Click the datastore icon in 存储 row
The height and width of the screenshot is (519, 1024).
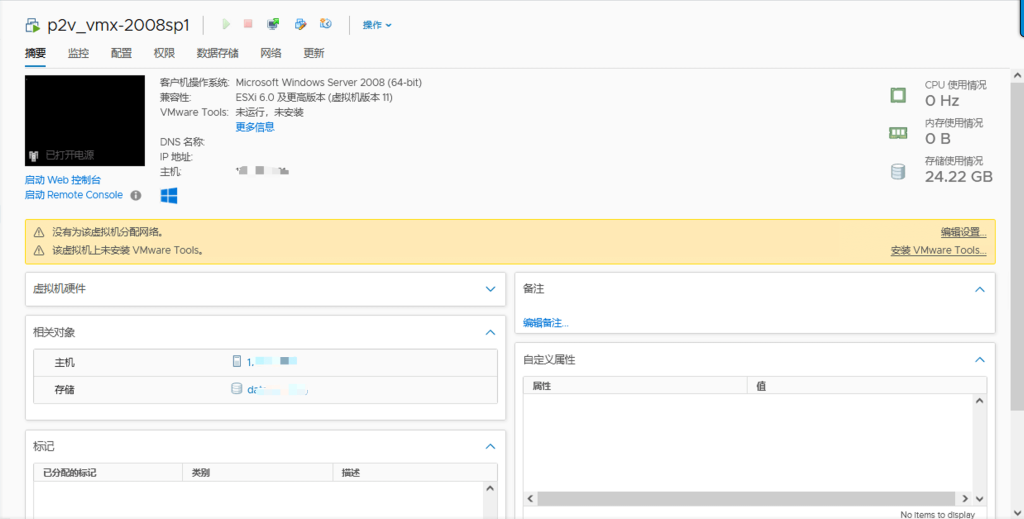pos(236,389)
